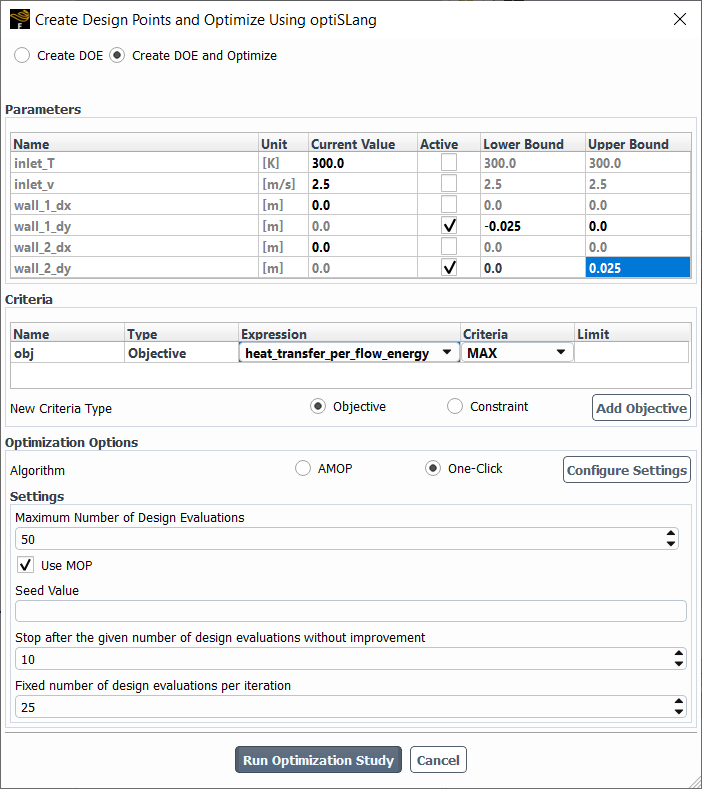
Task: Select the wall_1_dy parameter name
Action: pyautogui.click(x=135, y=226)
